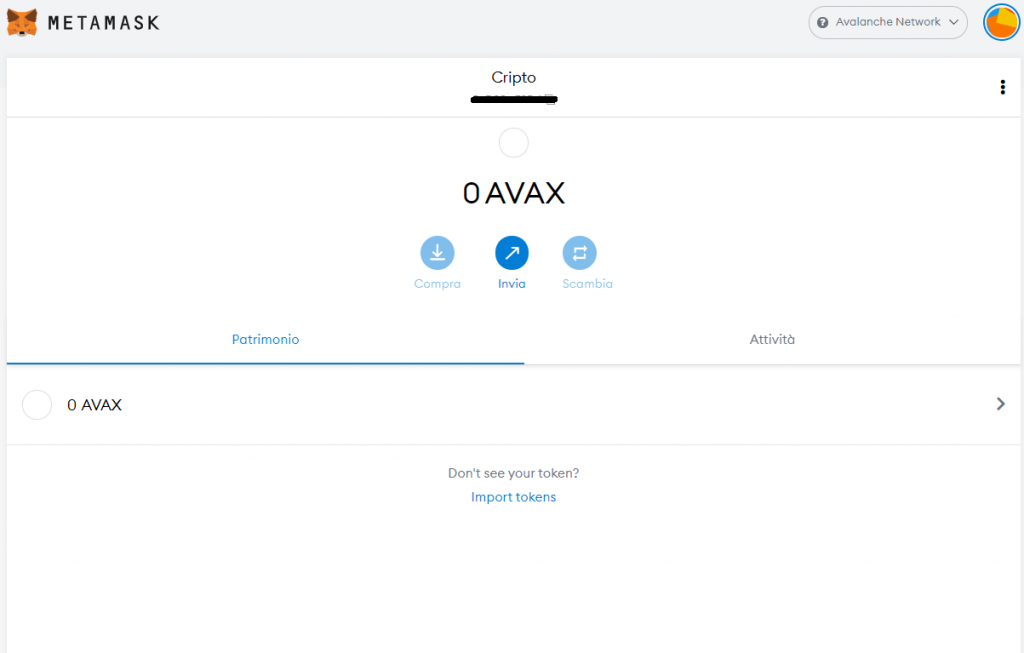This screenshot has width=1024, height=653.
Task: Expand the network selector chevron
Action: pos(953,22)
